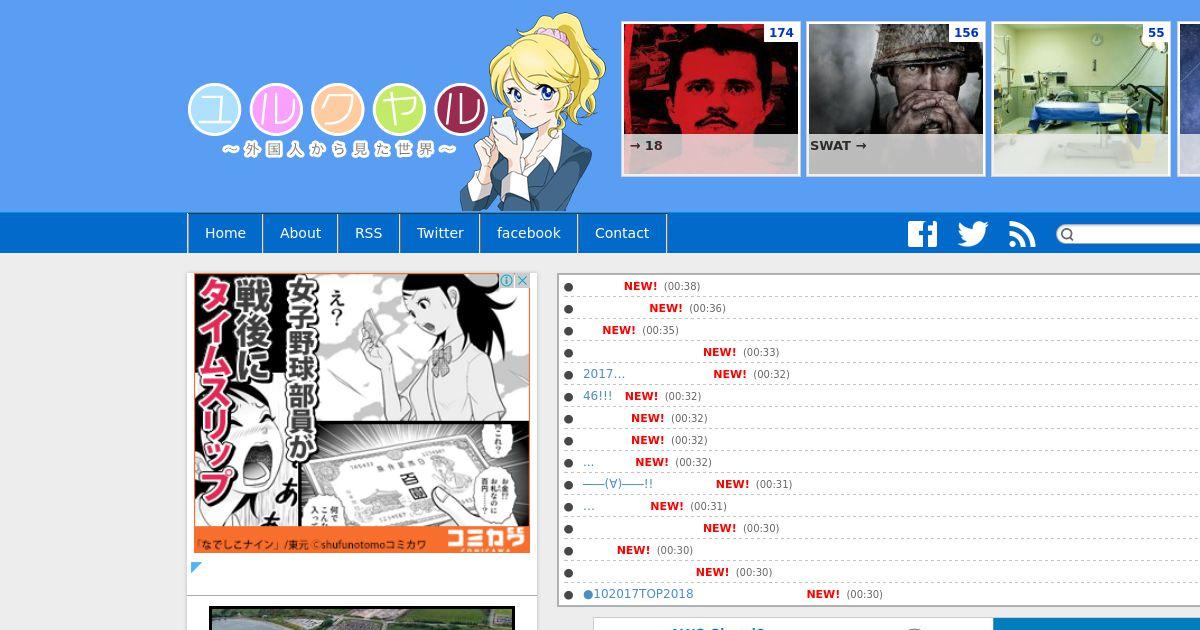1200x630 pixels.
Task: Open the '46!!!' news link
Action: [598, 396]
